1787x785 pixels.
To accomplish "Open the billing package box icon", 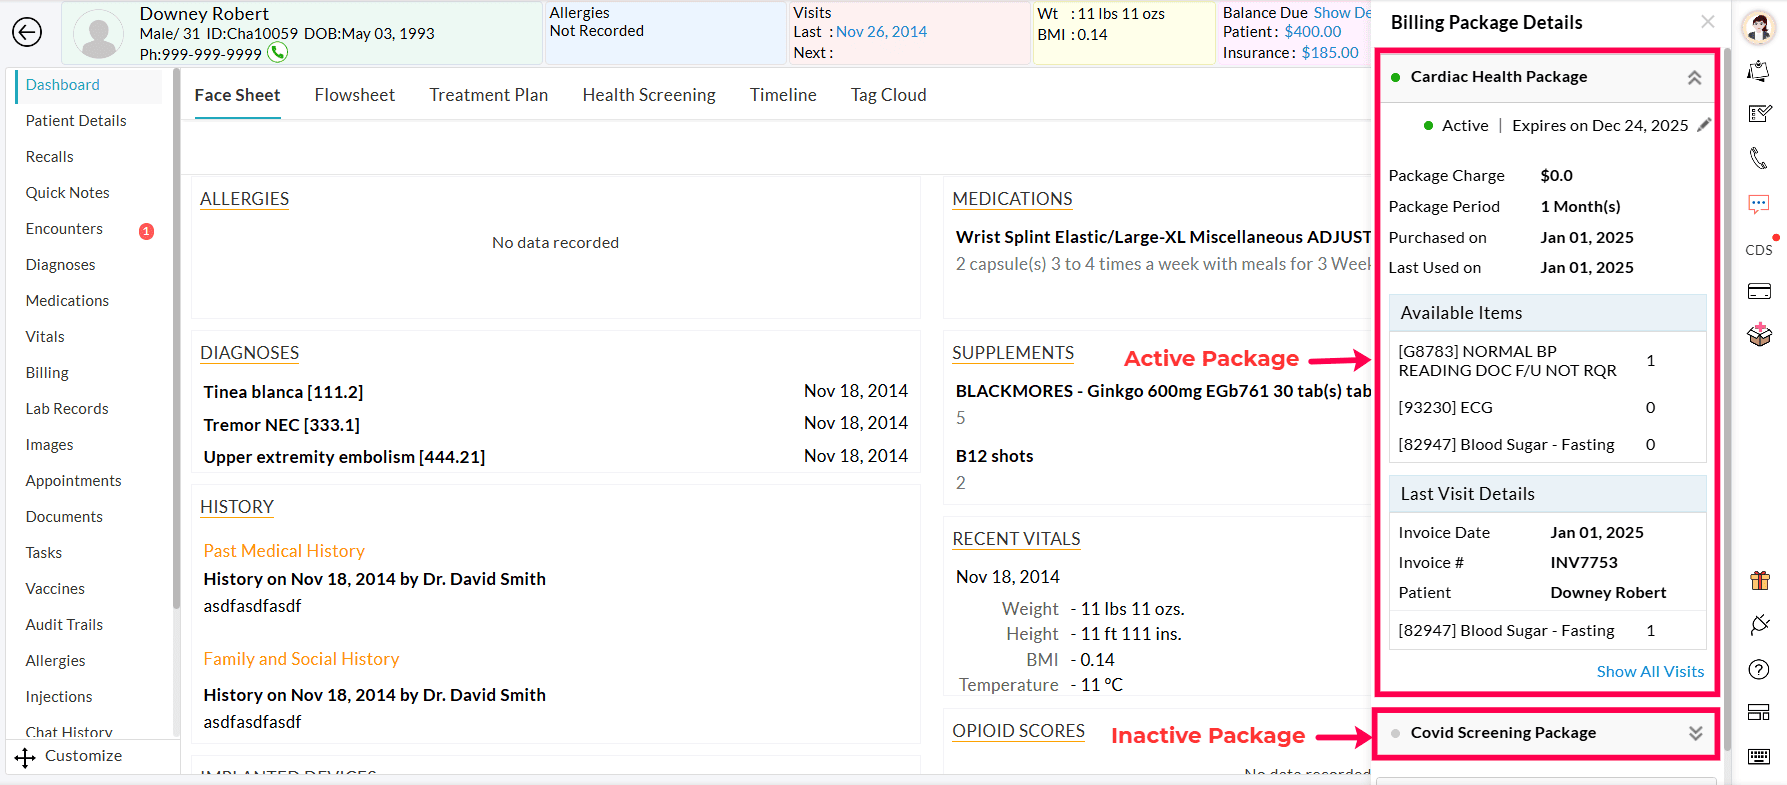I will point(1759,334).
